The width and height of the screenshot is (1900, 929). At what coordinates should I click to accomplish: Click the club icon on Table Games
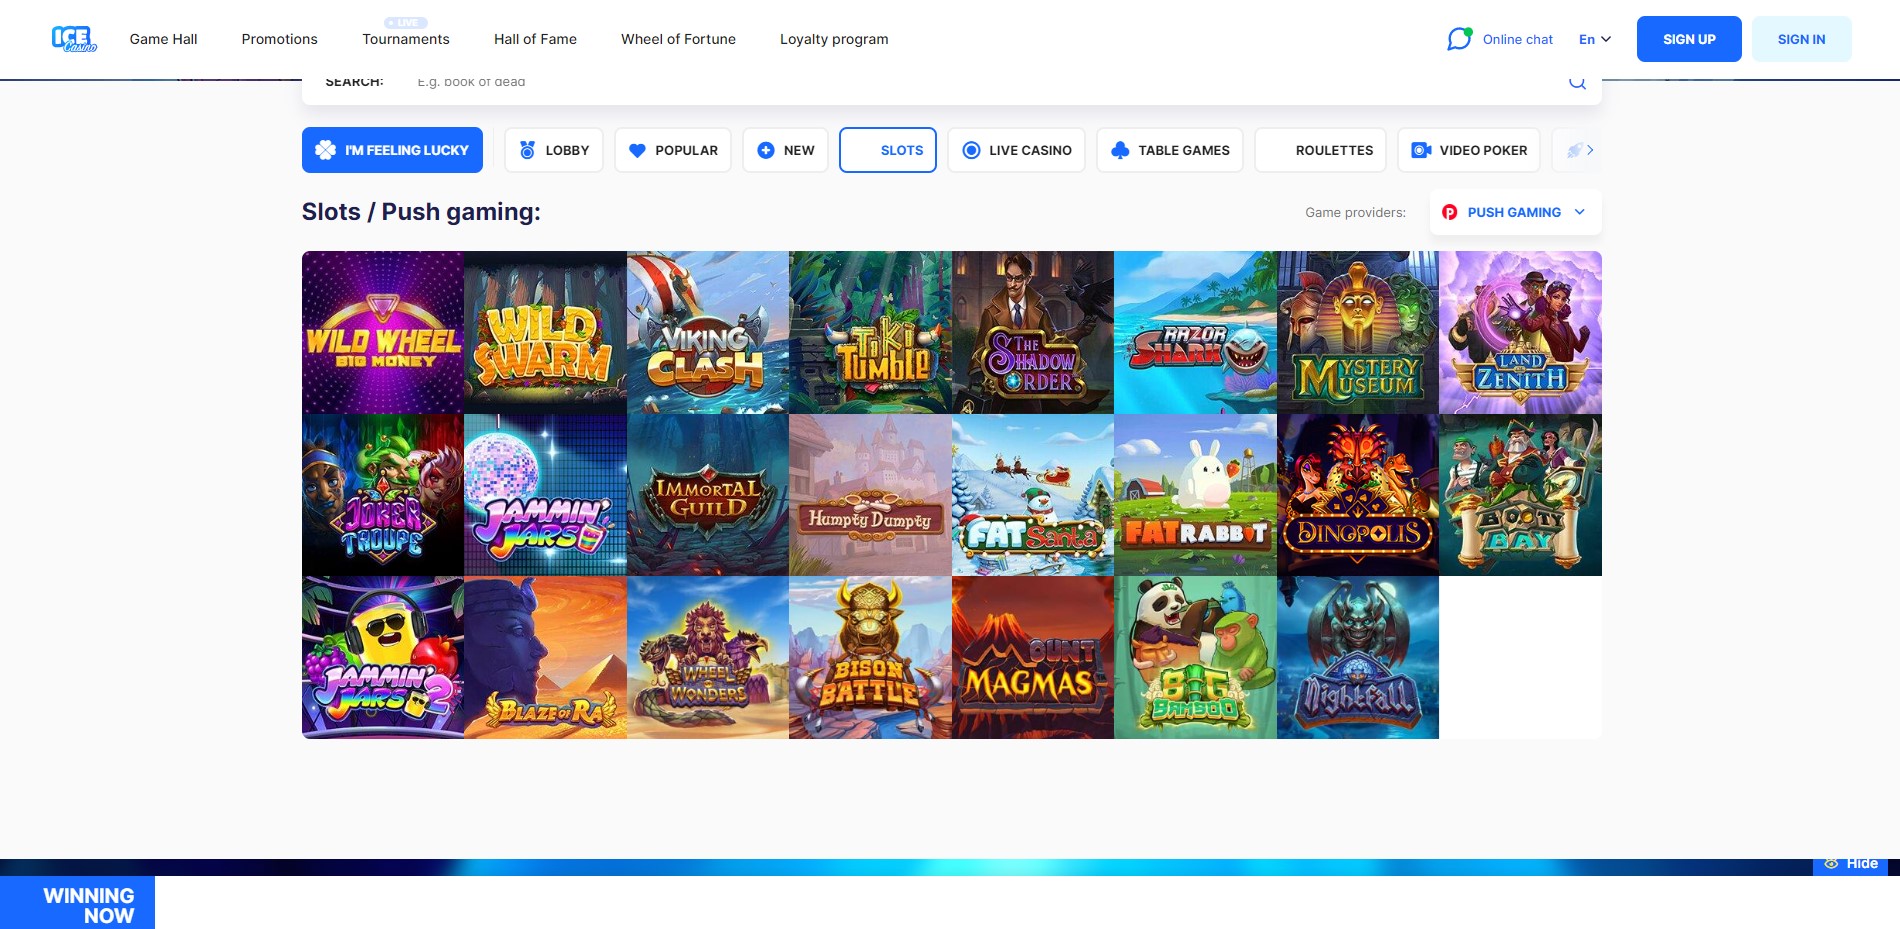pos(1120,150)
